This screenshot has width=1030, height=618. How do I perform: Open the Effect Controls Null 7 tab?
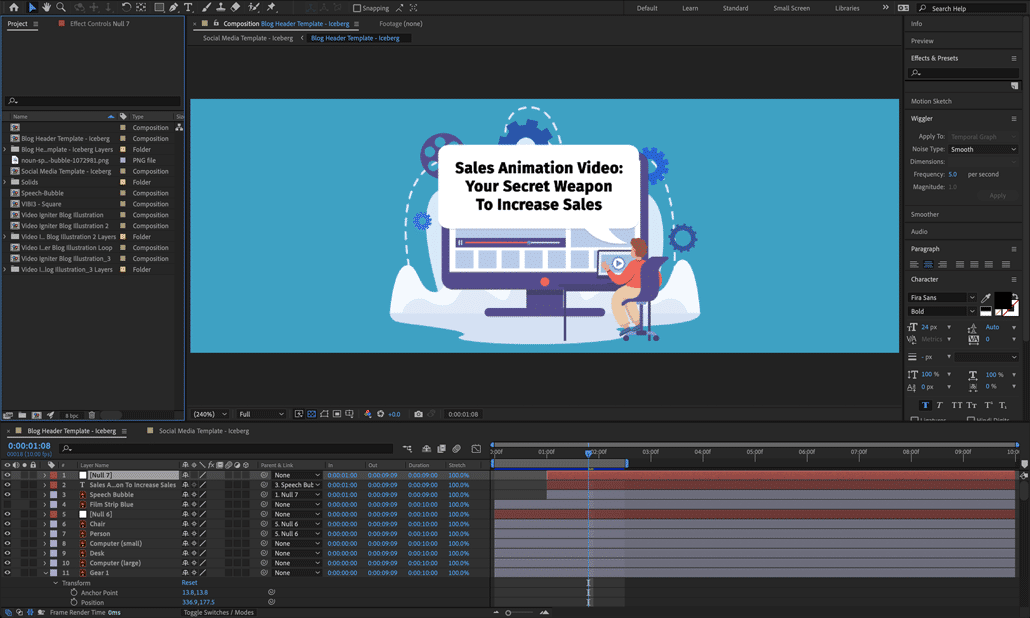pyautogui.click(x=99, y=23)
